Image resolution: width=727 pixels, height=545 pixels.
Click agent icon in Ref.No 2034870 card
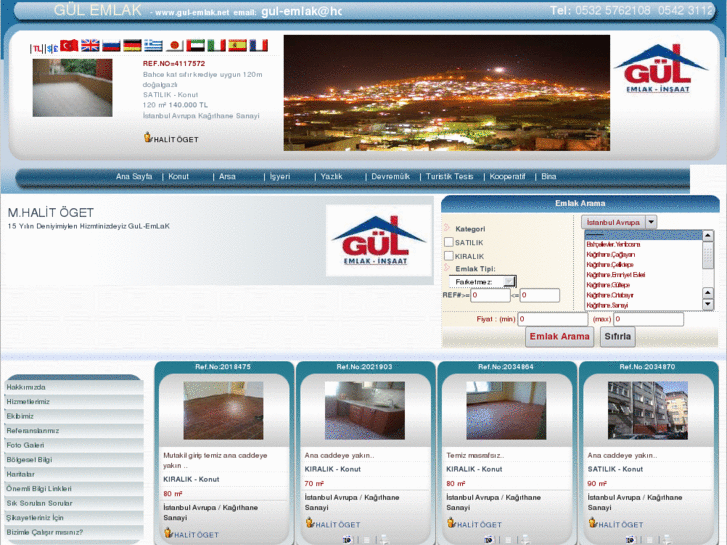[x=593, y=523]
